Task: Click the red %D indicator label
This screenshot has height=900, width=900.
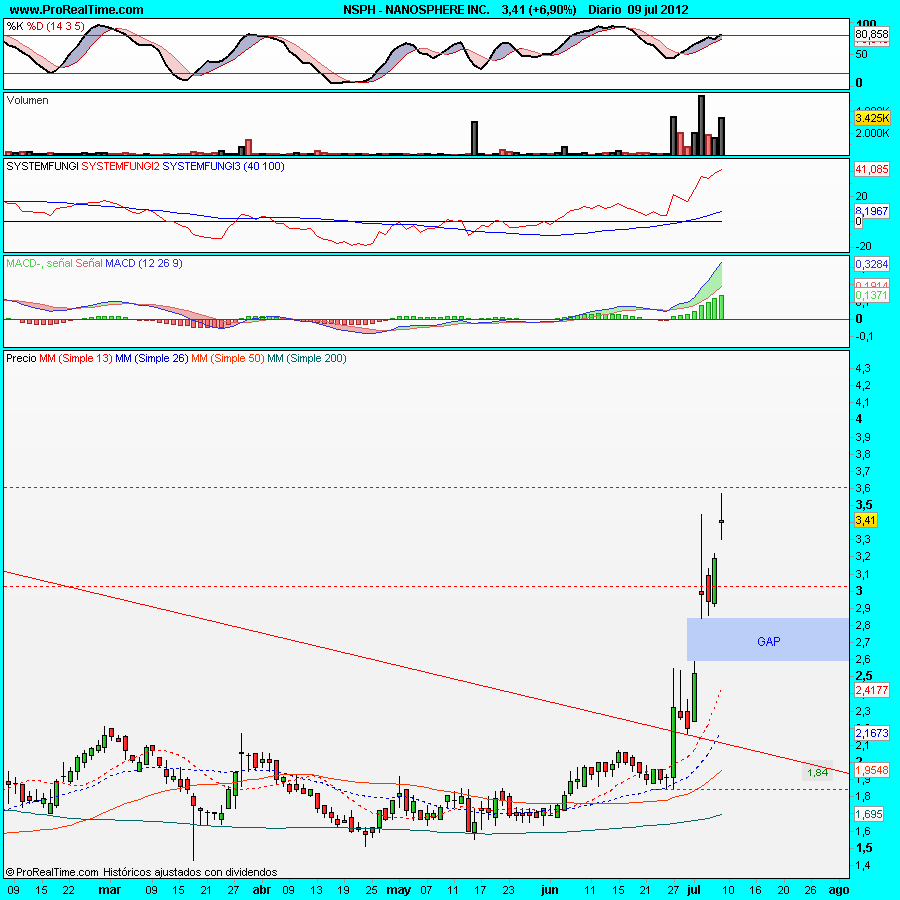Action: tap(56, 26)
